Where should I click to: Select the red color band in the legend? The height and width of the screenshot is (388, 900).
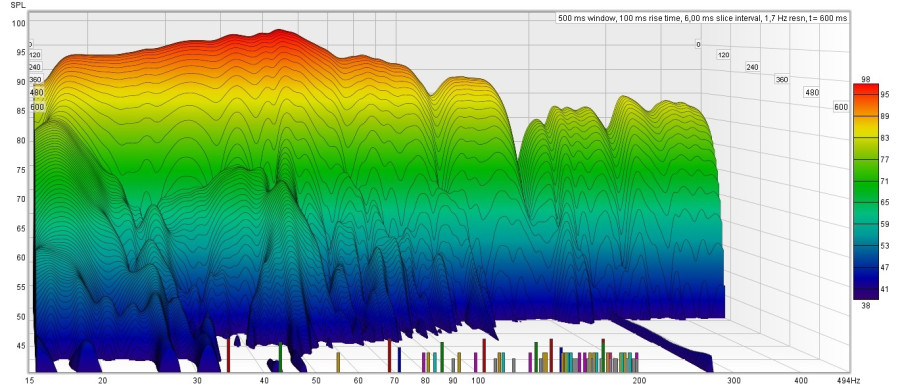tap(866, 93)
